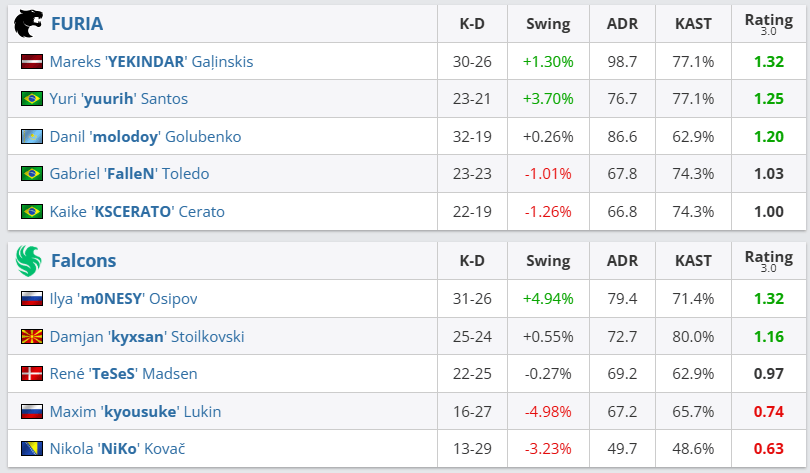The image size is (810, 473).
Task: Click the Brazilian flag beside yuurih
Action: [x=31, y=99]
